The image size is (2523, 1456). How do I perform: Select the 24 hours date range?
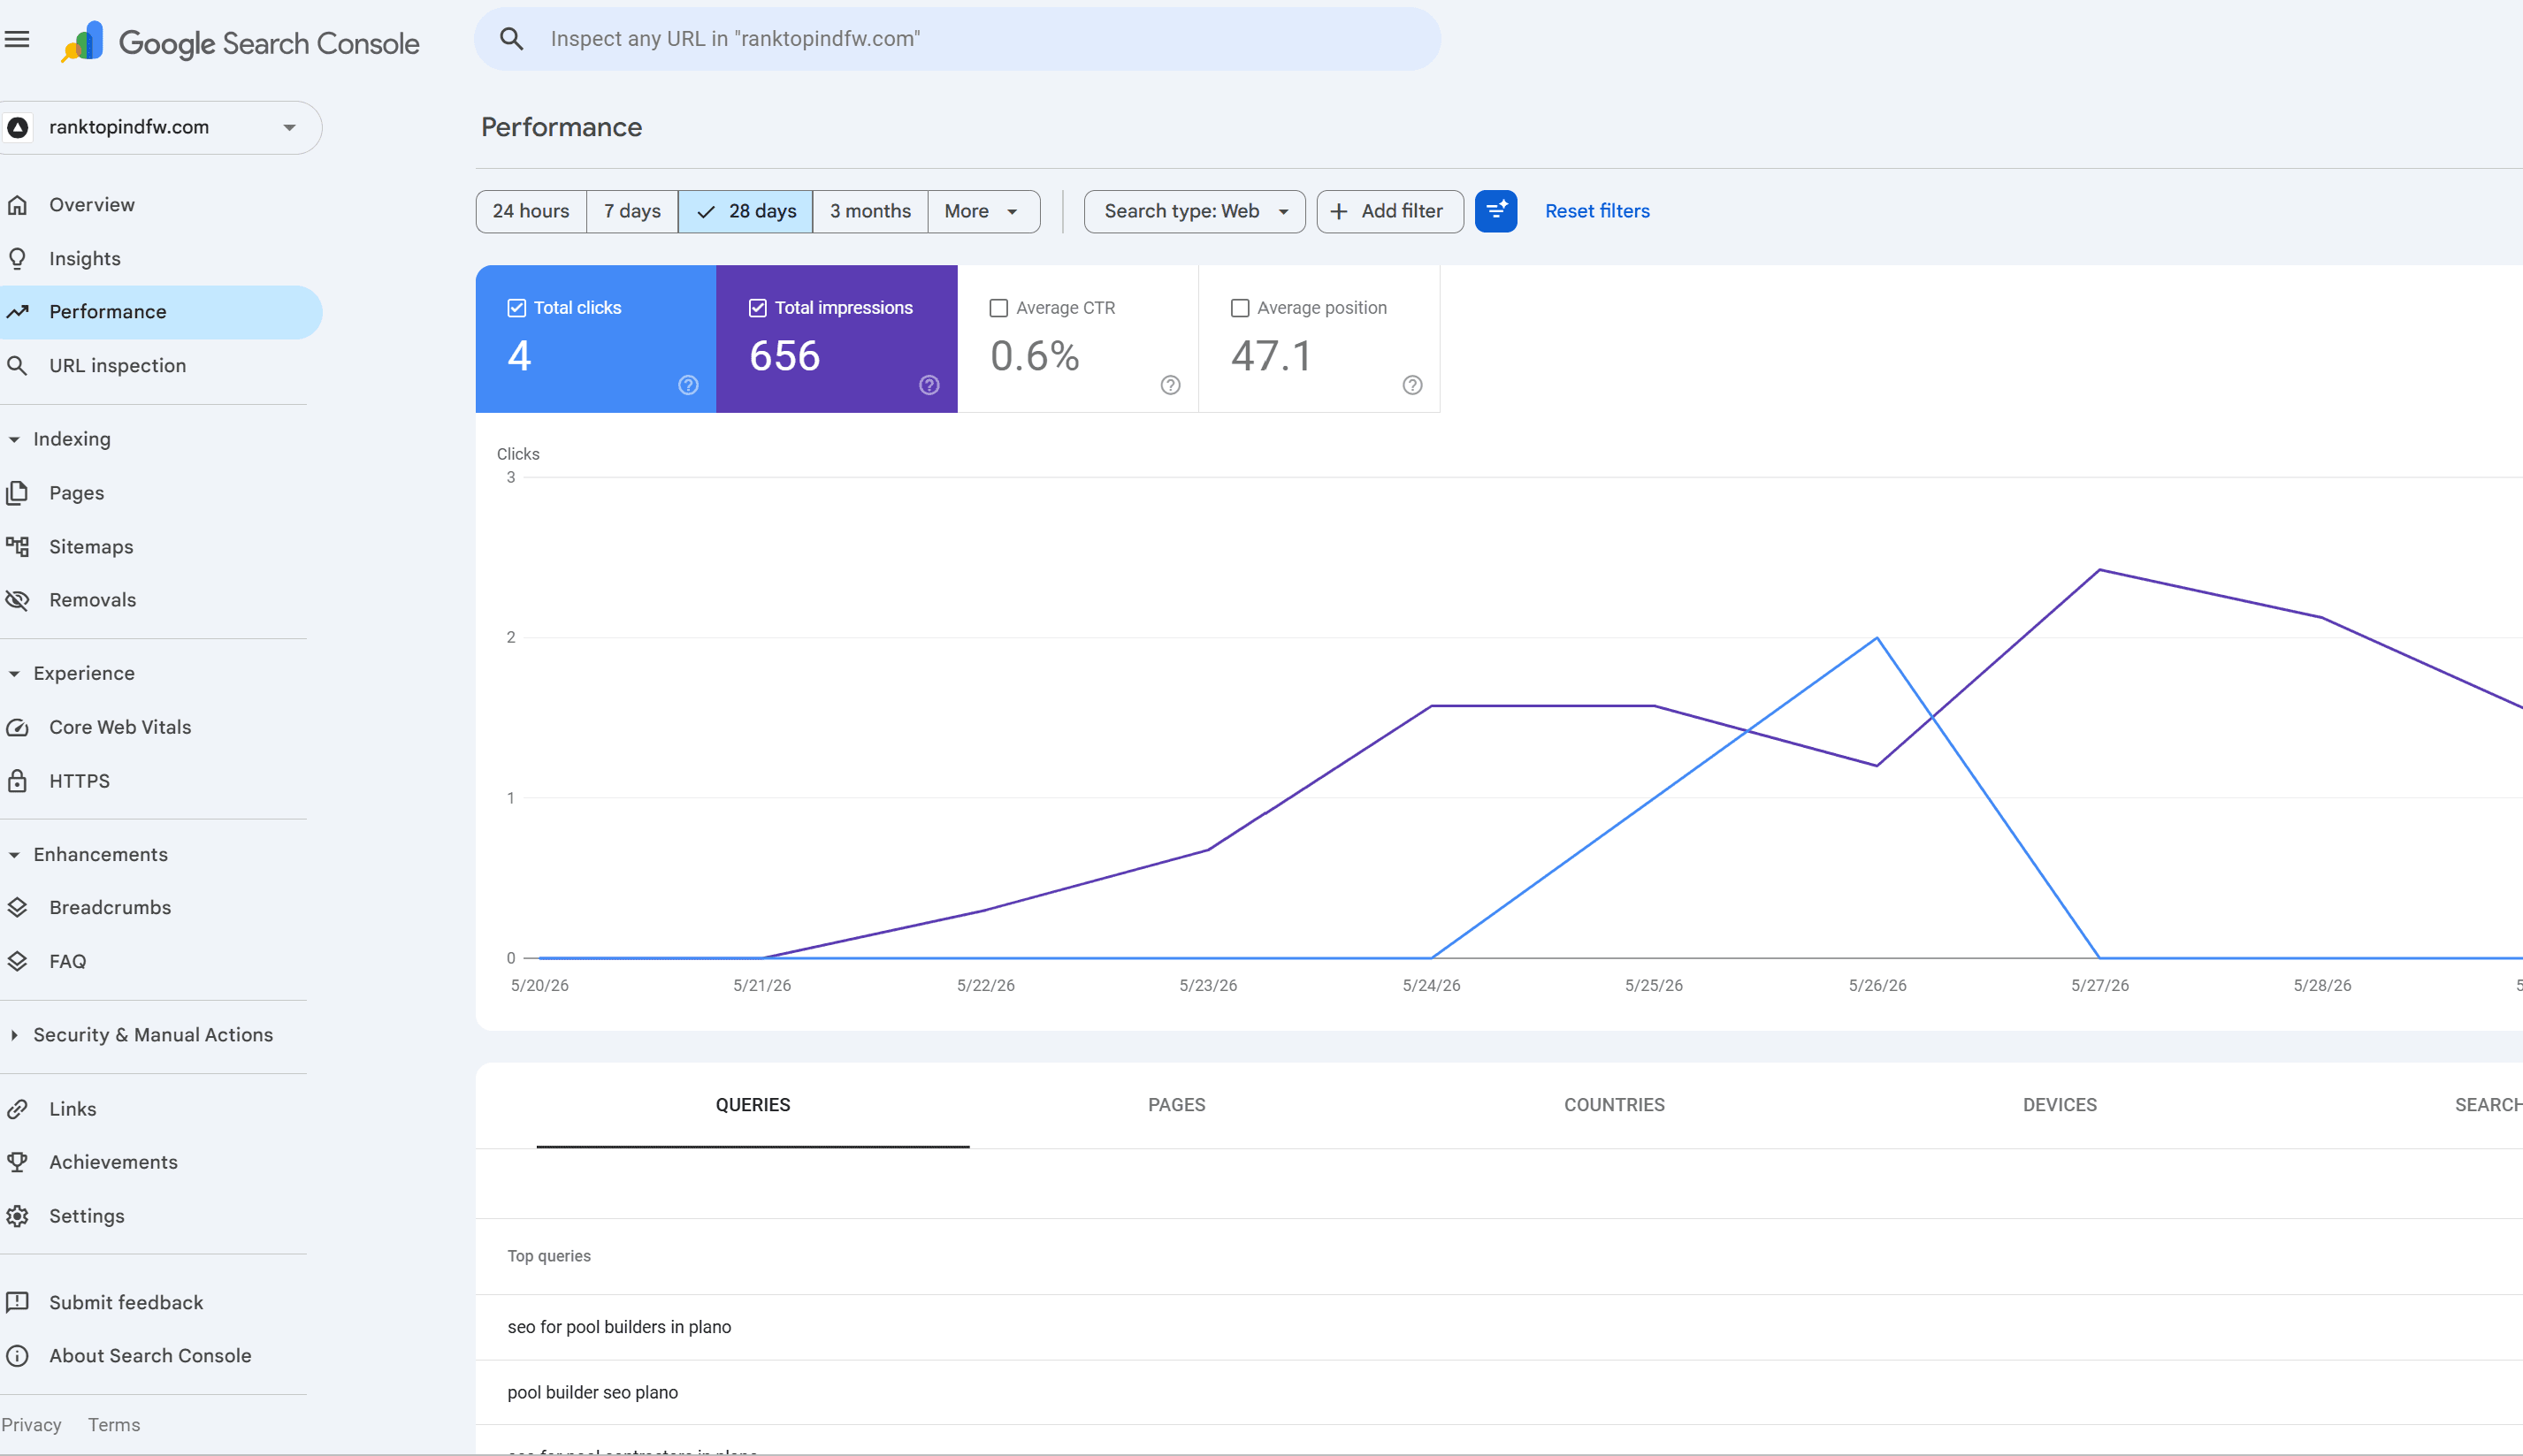[531, 211]
